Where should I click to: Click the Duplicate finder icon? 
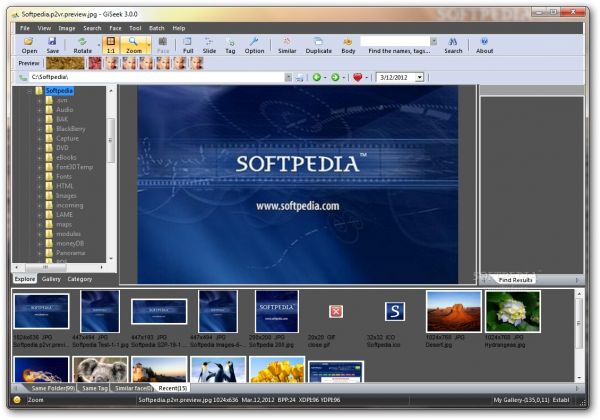[x=319, y=44]
